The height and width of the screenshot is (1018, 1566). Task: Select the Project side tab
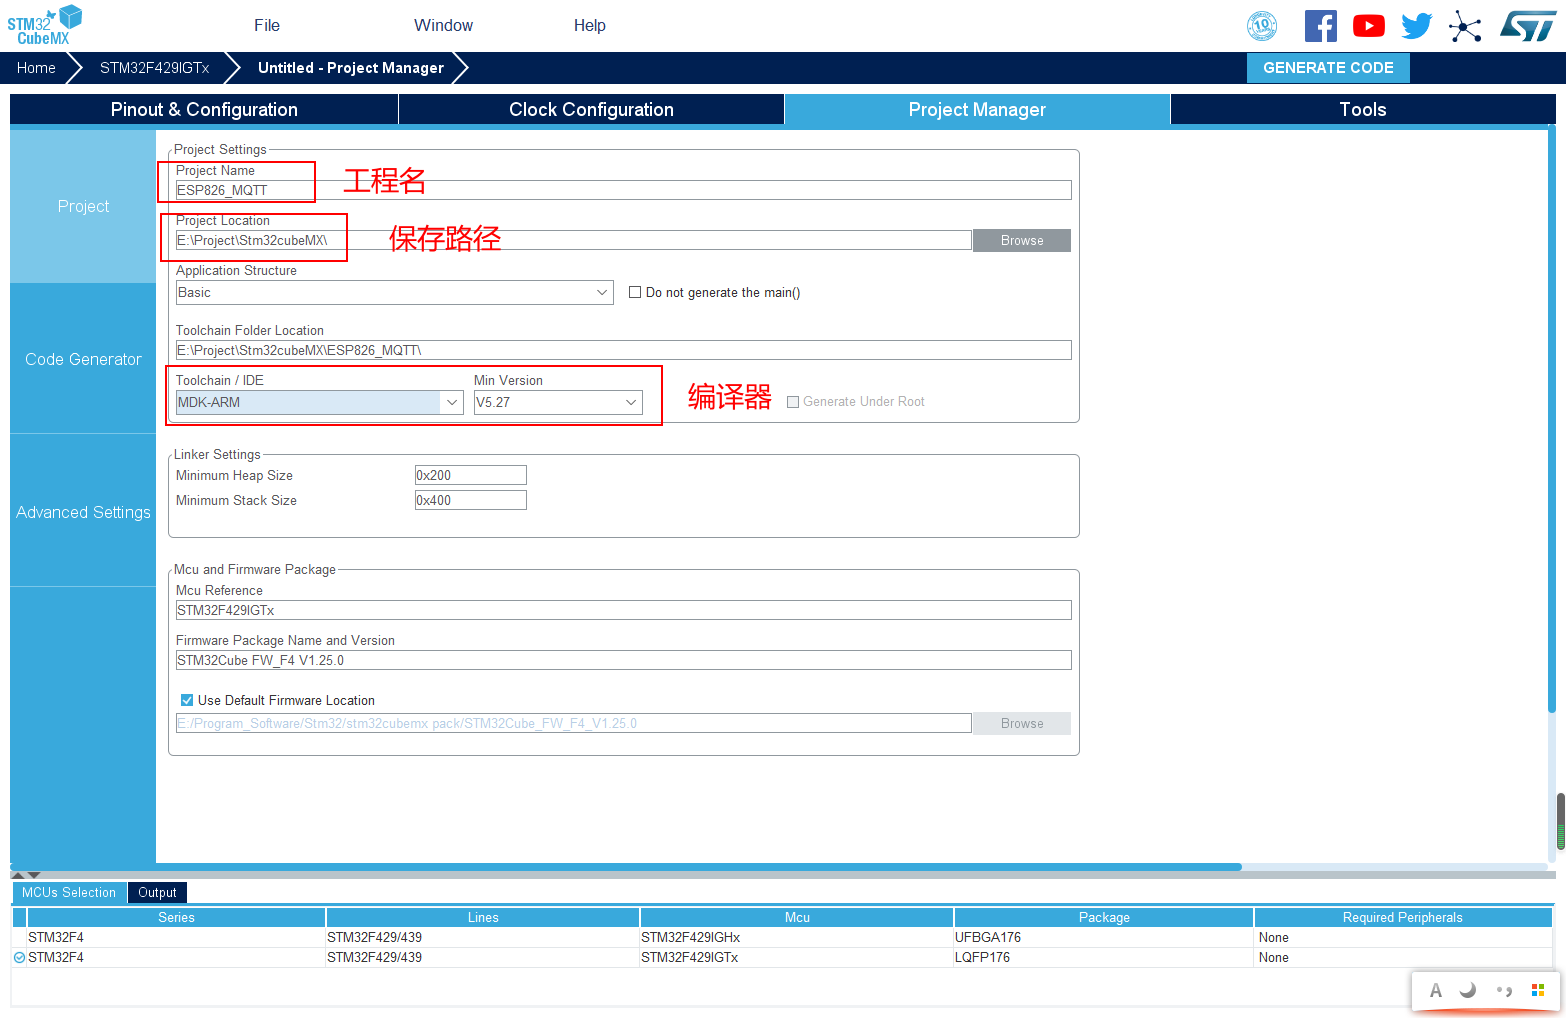83,206
